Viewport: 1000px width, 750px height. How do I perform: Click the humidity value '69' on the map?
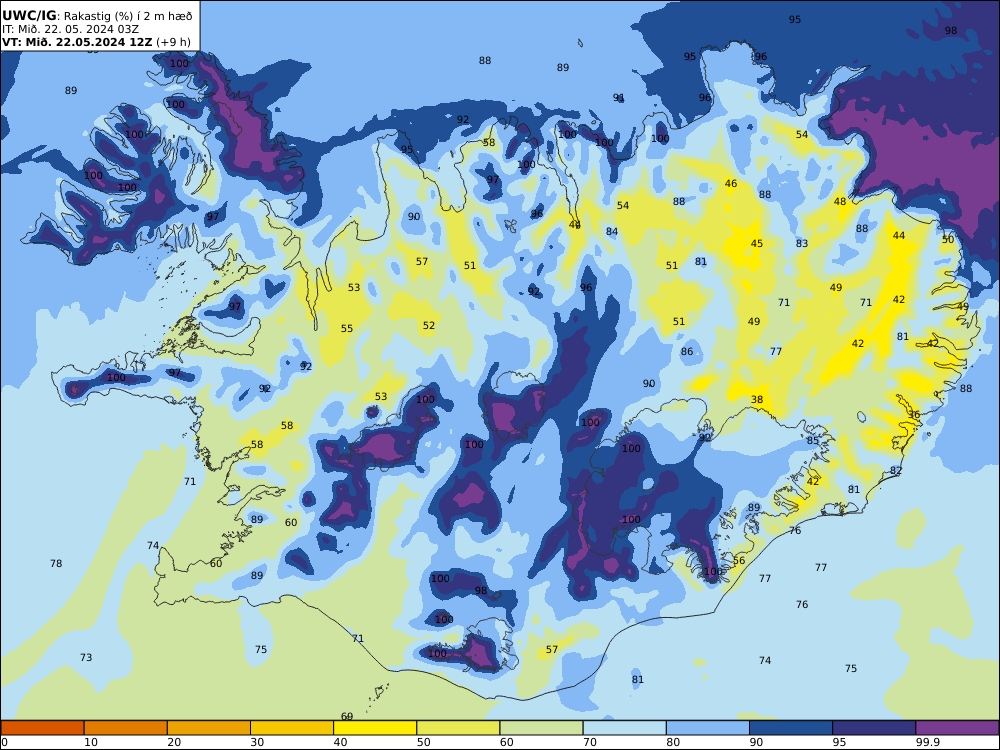click(347, 717)
